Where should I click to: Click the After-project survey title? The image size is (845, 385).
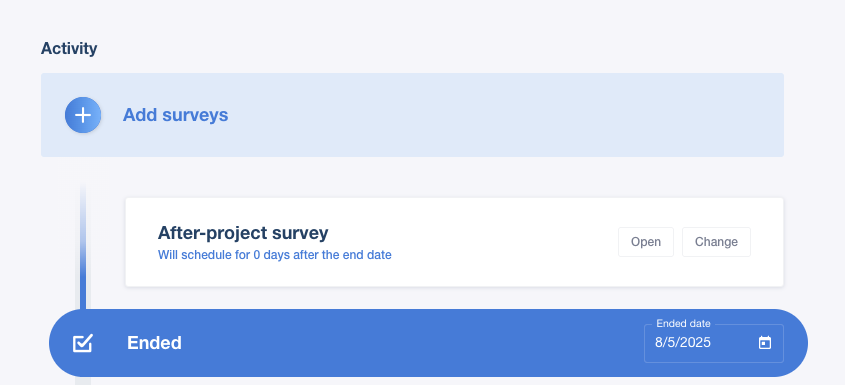243,233
